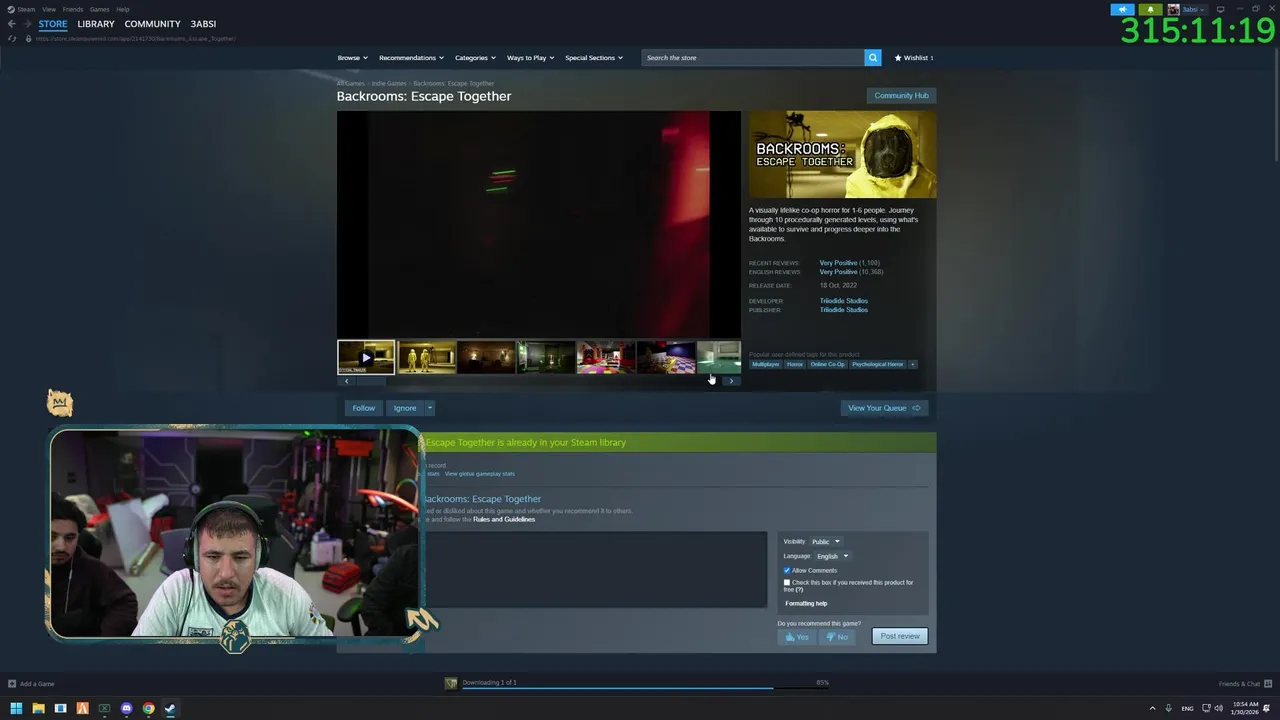Screen dimensions: 1280x720
Task: Expand Special Sections dropdown
Action: [x=594, y=58]
